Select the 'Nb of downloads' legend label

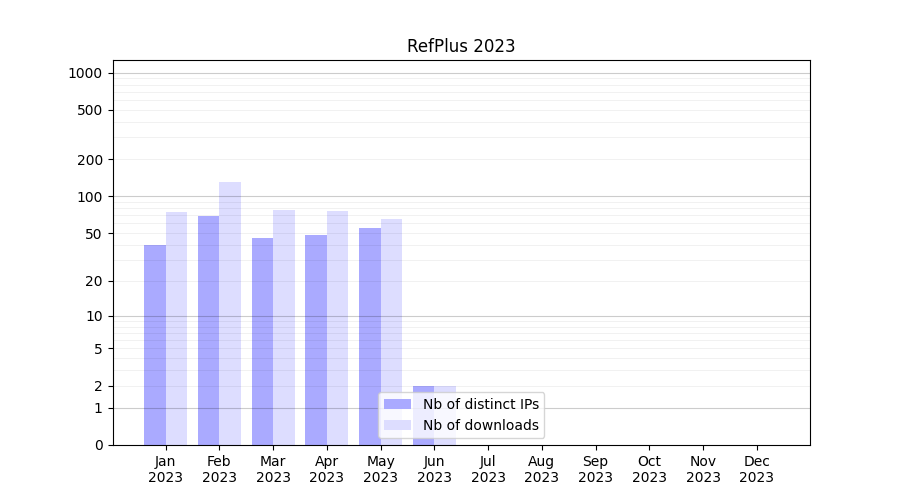pos(480,425)
